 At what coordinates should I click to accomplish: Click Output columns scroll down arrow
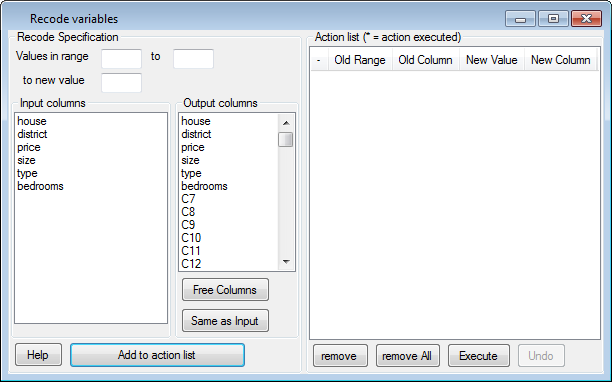286,262
